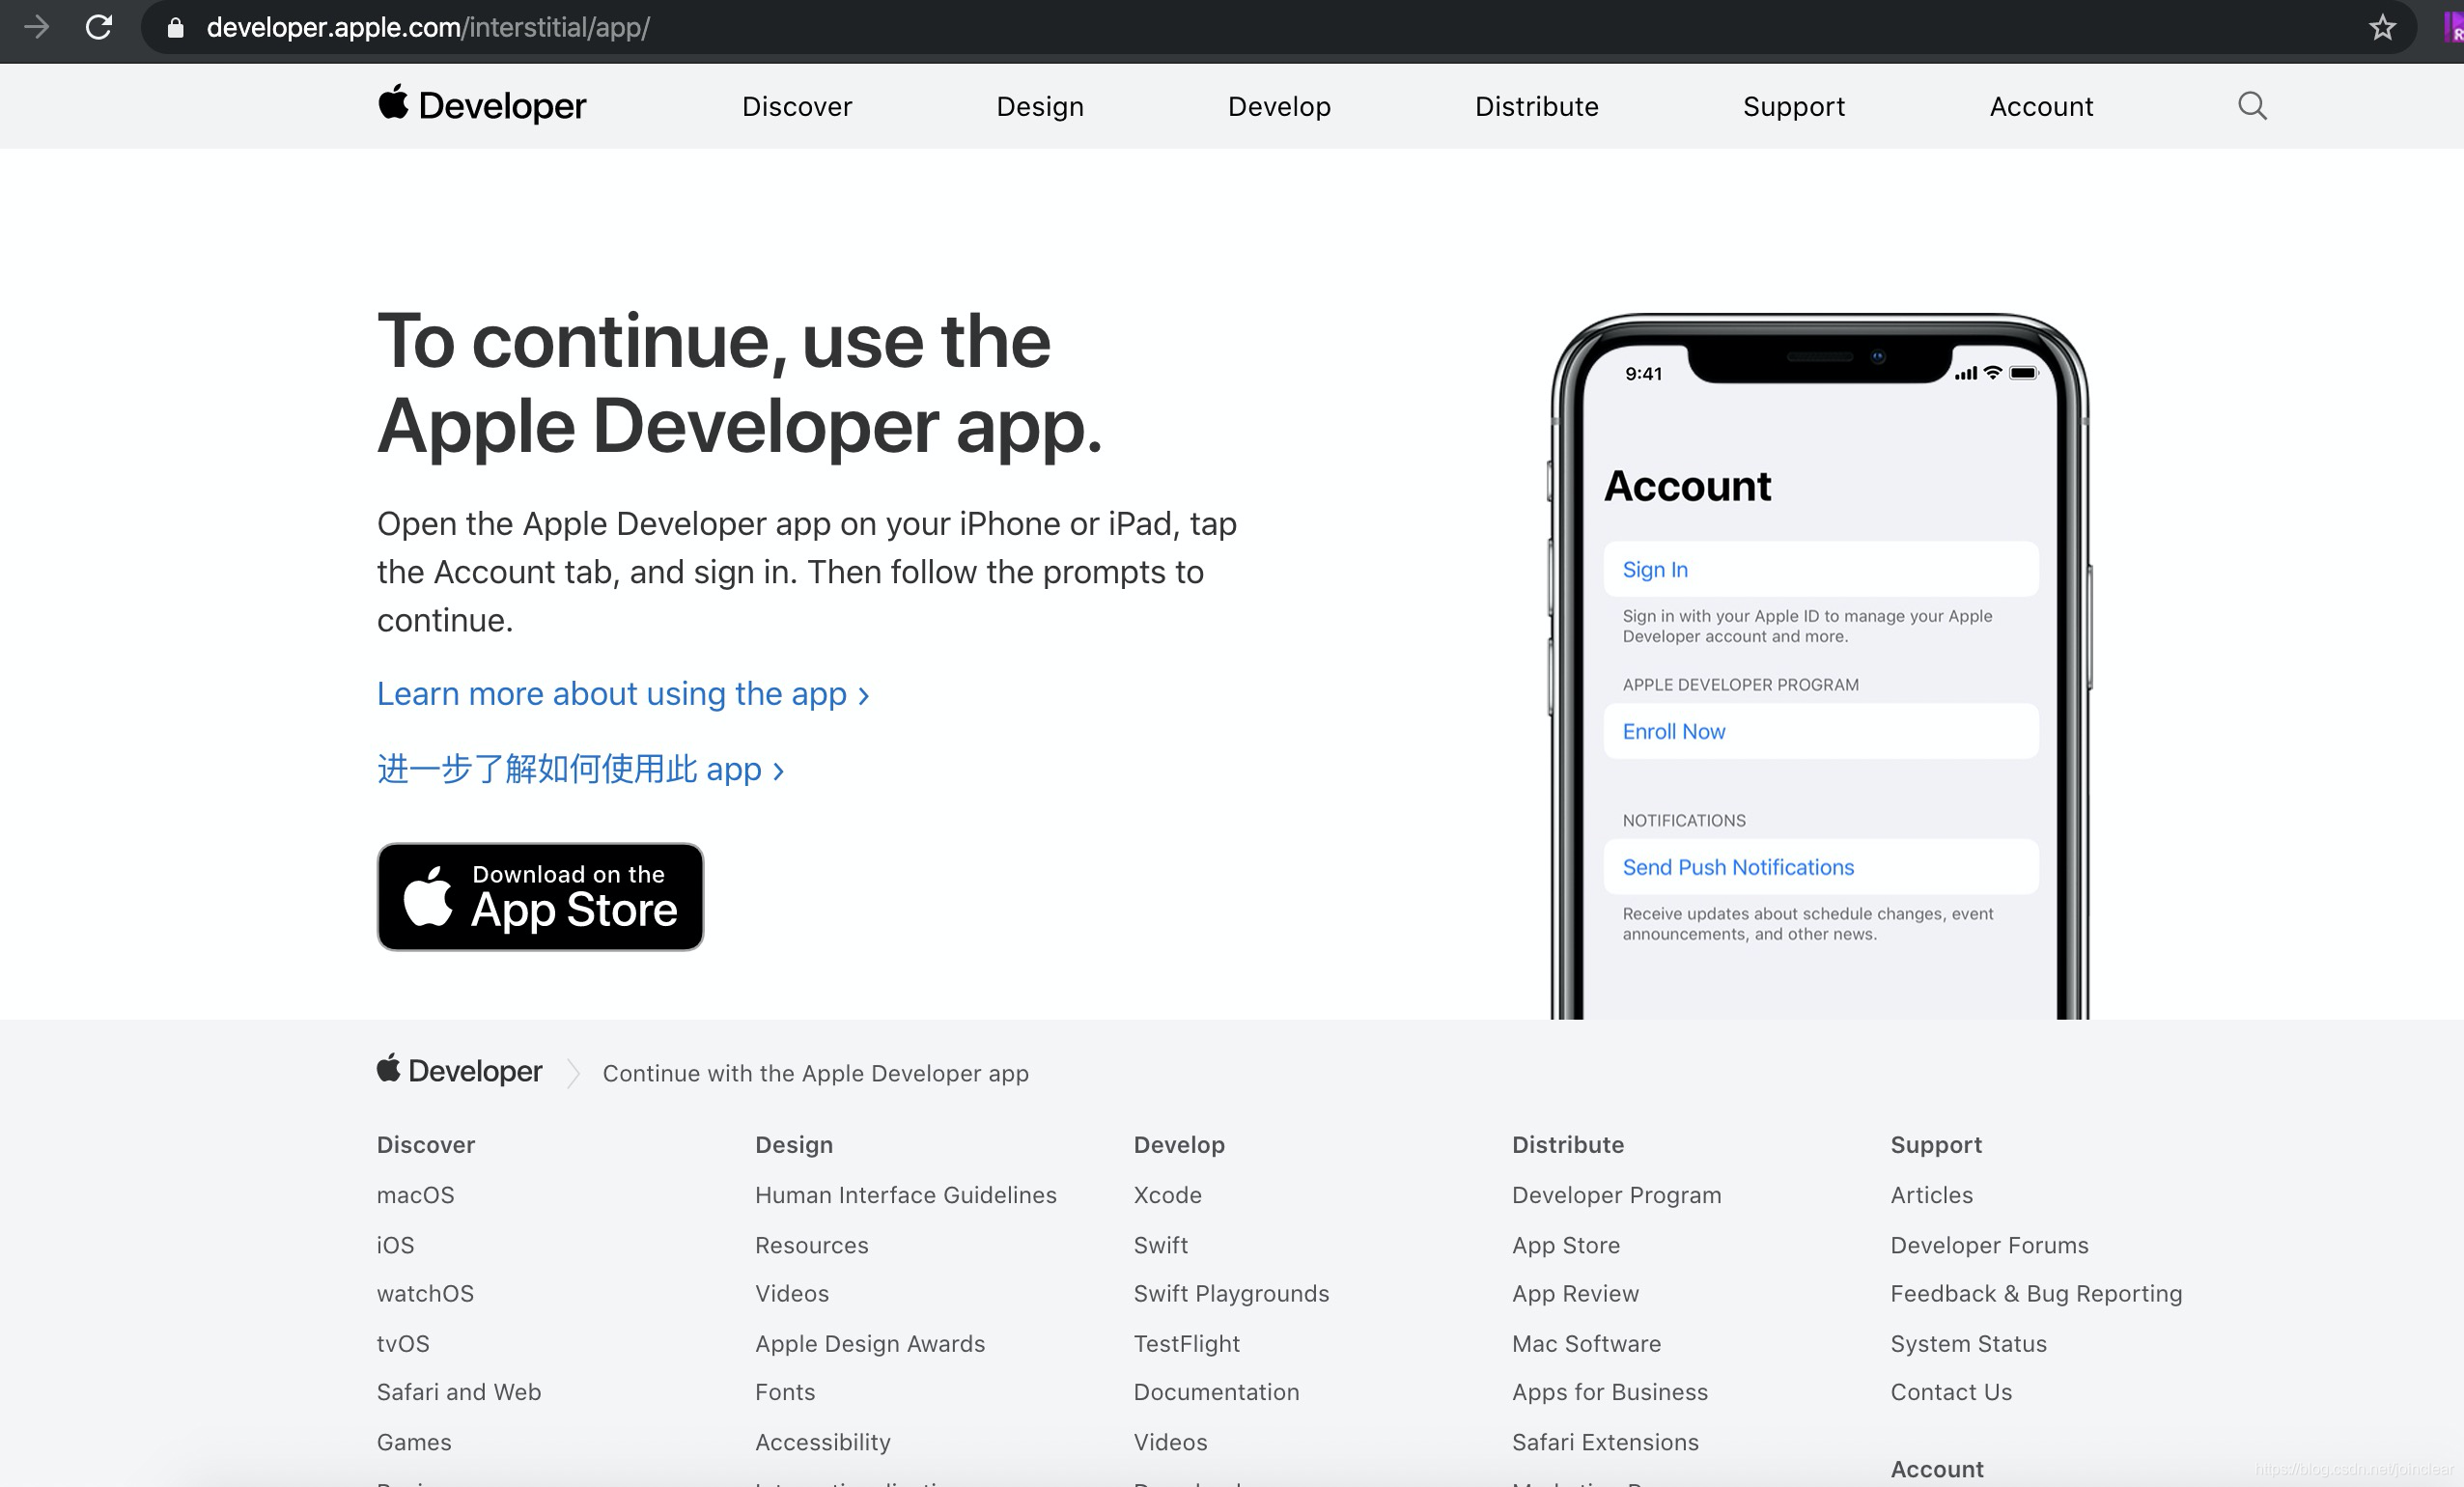Click the Account tab in navigation
The height and width of the screenshot is (1487, 2464).
point(2042,105)
